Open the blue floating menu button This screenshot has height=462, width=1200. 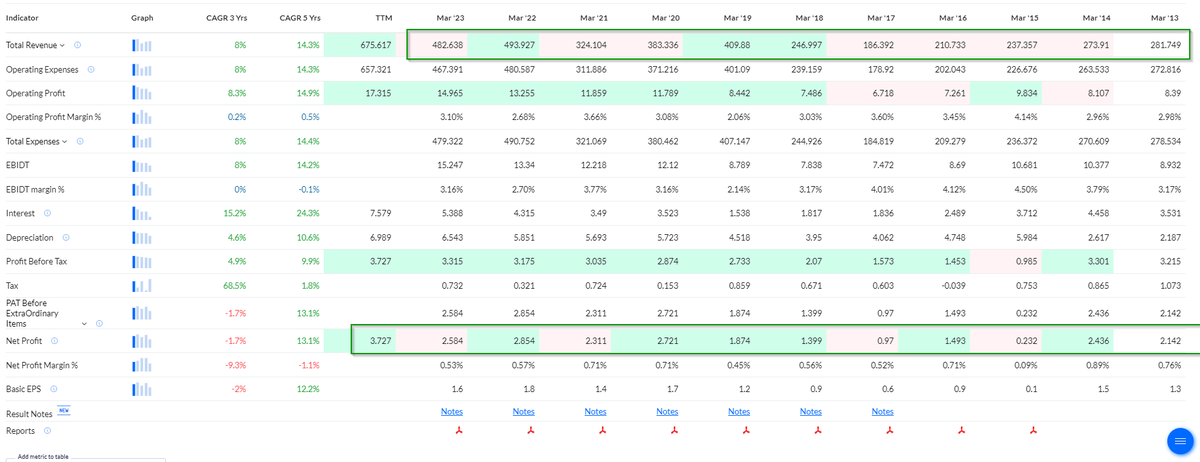[x=1182, y=441]
